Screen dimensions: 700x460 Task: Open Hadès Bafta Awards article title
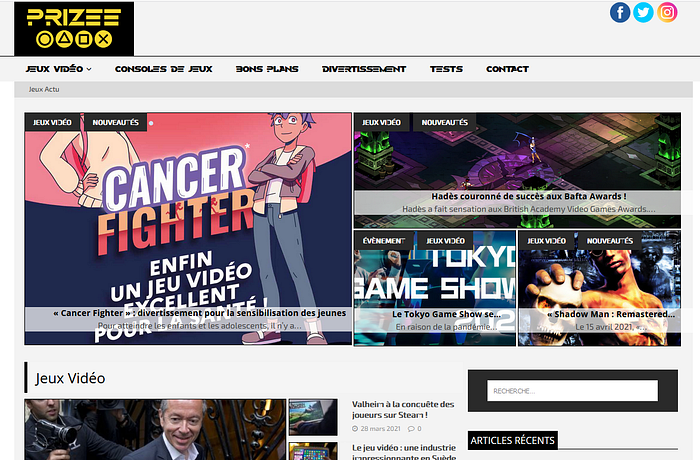coord(529,197)
